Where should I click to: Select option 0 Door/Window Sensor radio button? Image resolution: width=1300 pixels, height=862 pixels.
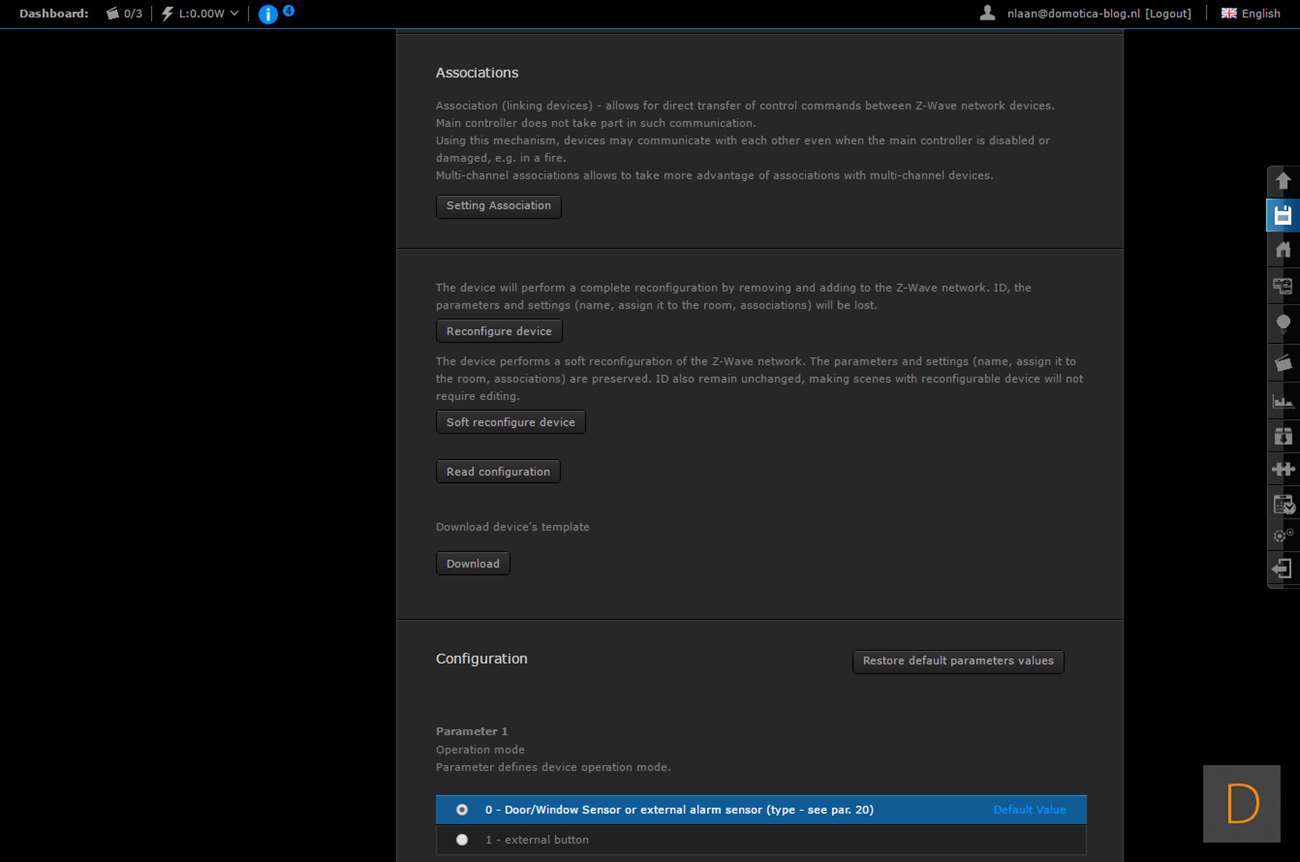click(462, 810)
